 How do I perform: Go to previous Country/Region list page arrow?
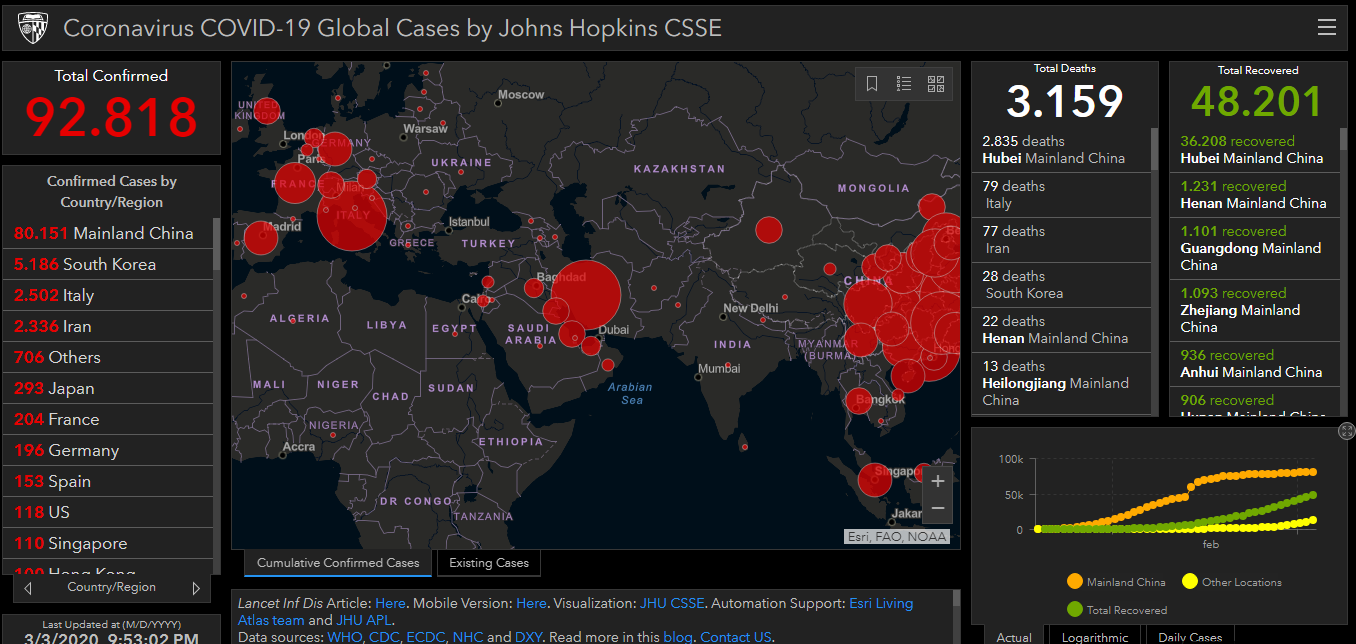[x=28, y=588]
